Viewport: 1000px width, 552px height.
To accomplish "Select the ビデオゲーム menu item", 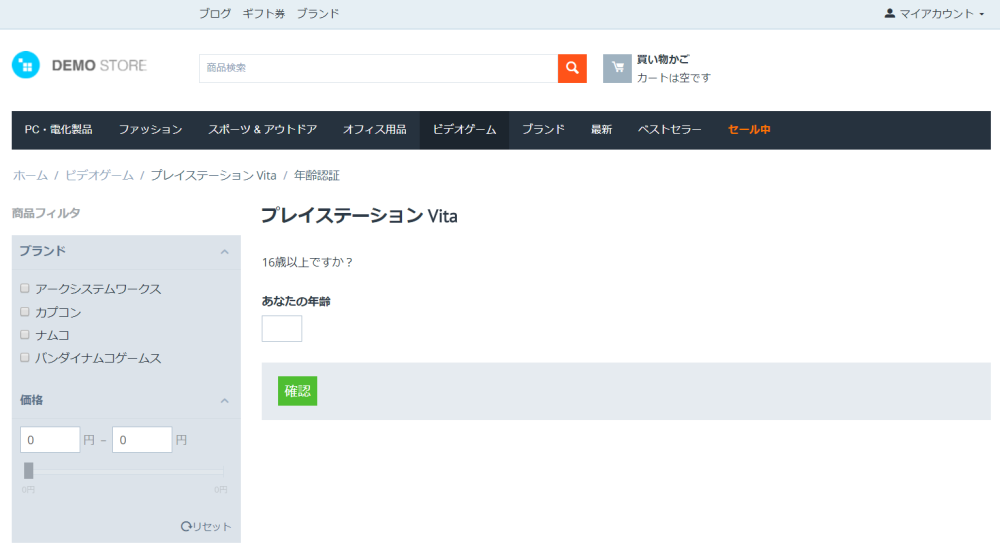I will tap(464, 130).
